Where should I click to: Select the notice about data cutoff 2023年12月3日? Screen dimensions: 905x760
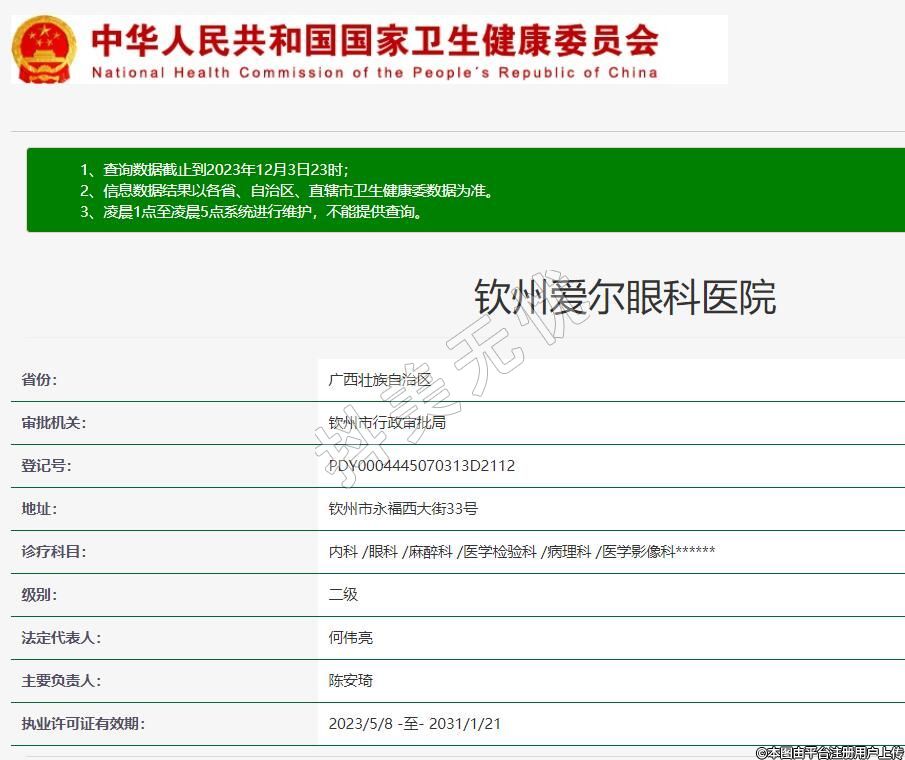point(214,169)
